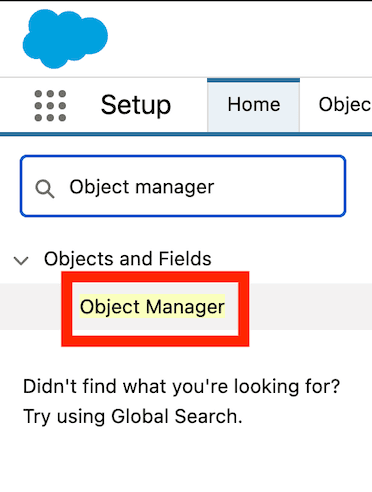Select the Home navigation tab in Setup
The image size is (372, 492).
pyautogui.click(x=254, y=105)
